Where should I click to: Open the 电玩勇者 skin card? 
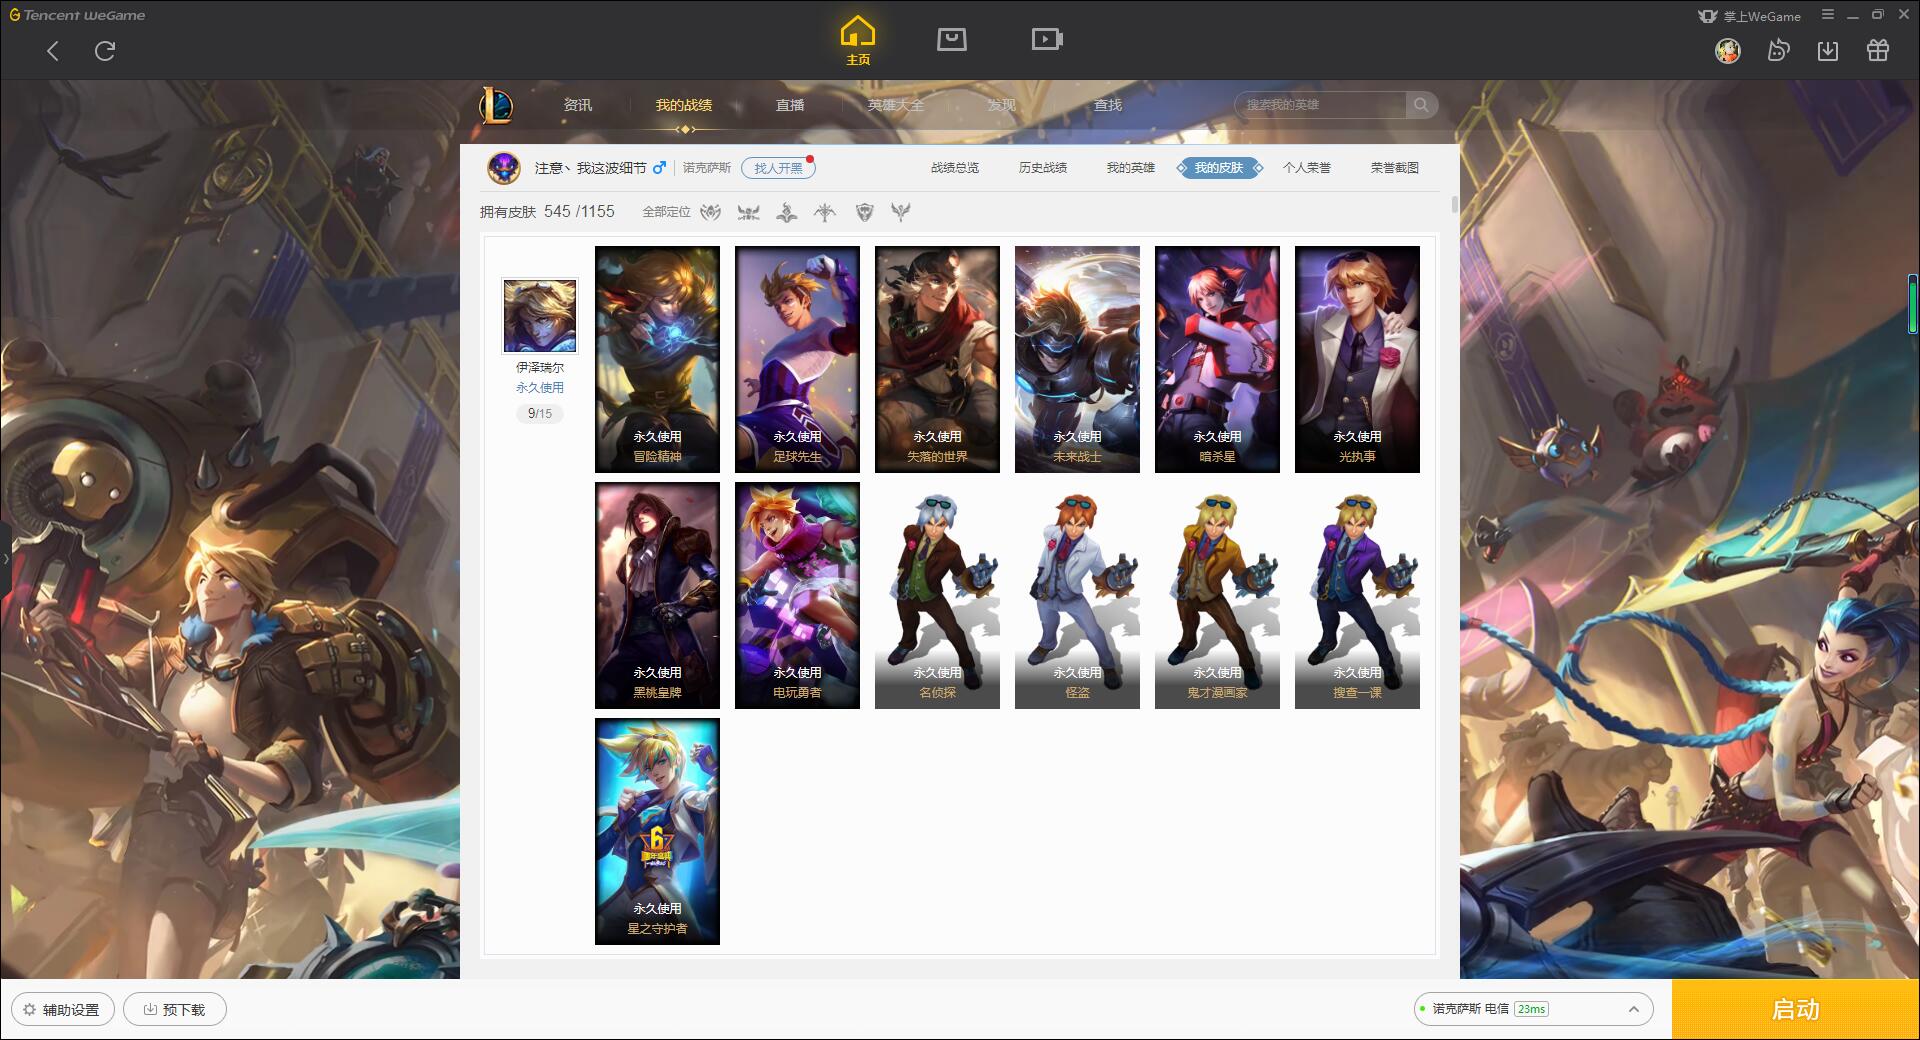797,595
